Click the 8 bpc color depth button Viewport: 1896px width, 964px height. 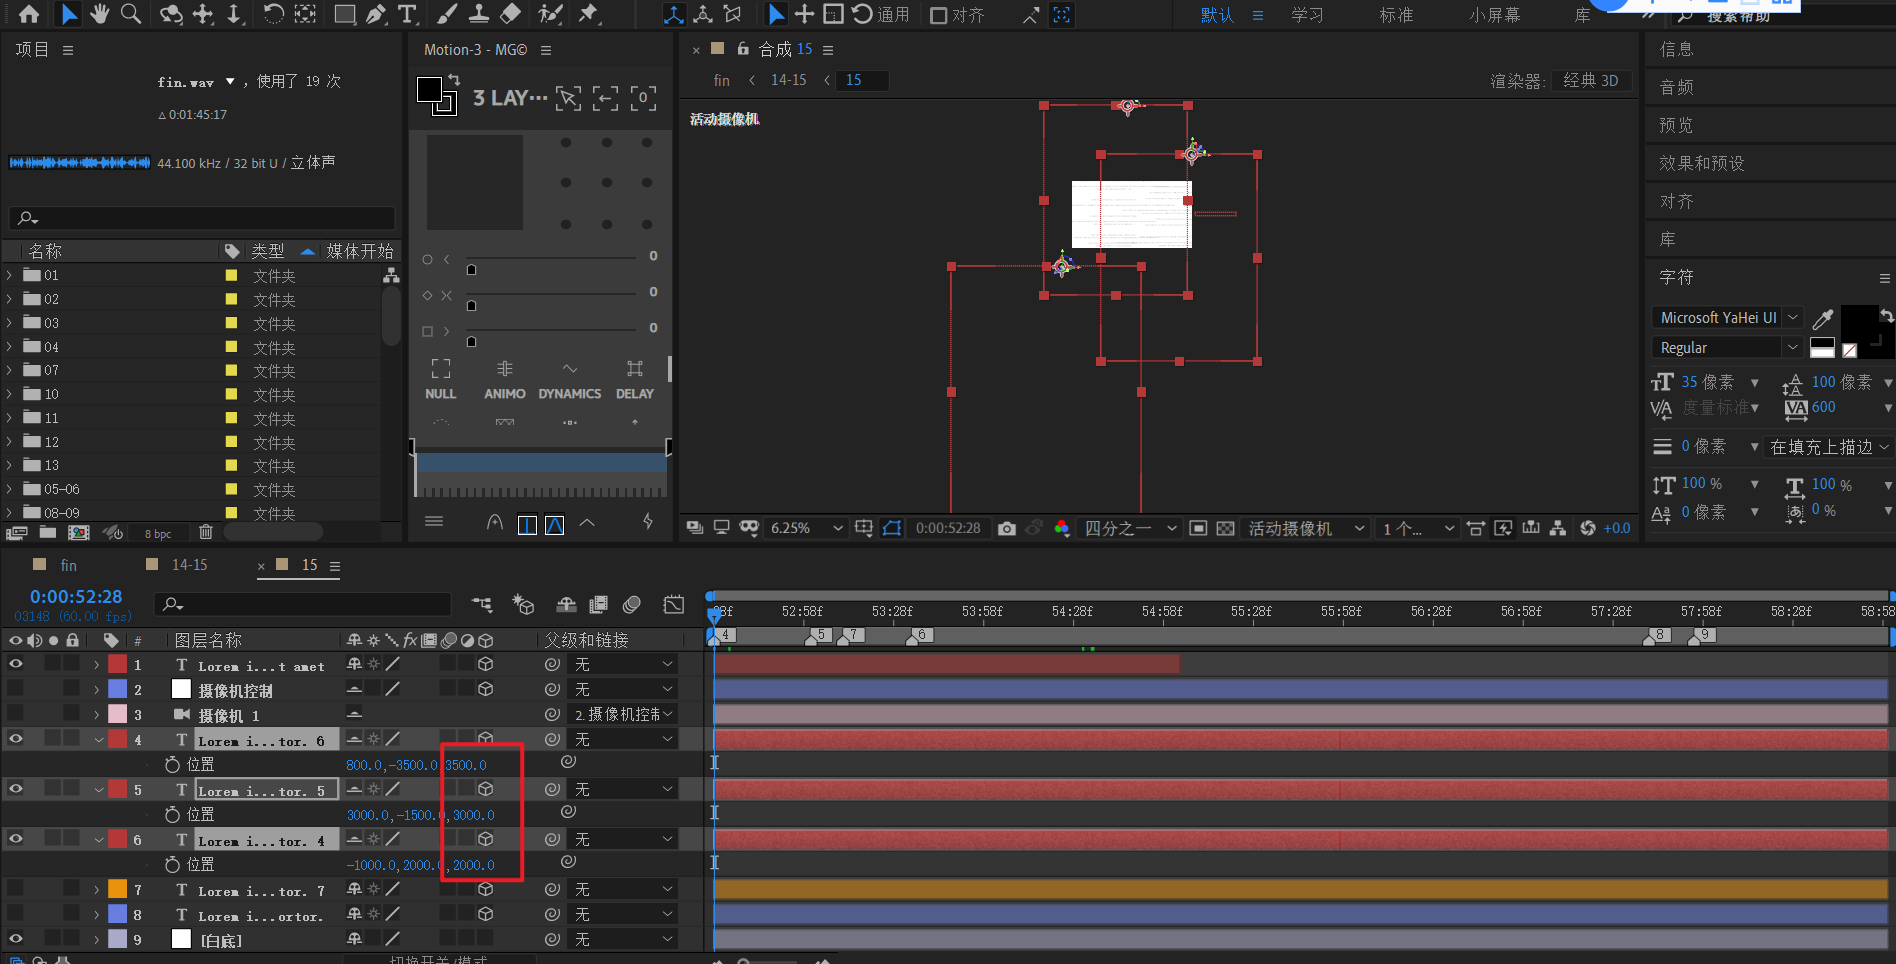click(158, 533)
